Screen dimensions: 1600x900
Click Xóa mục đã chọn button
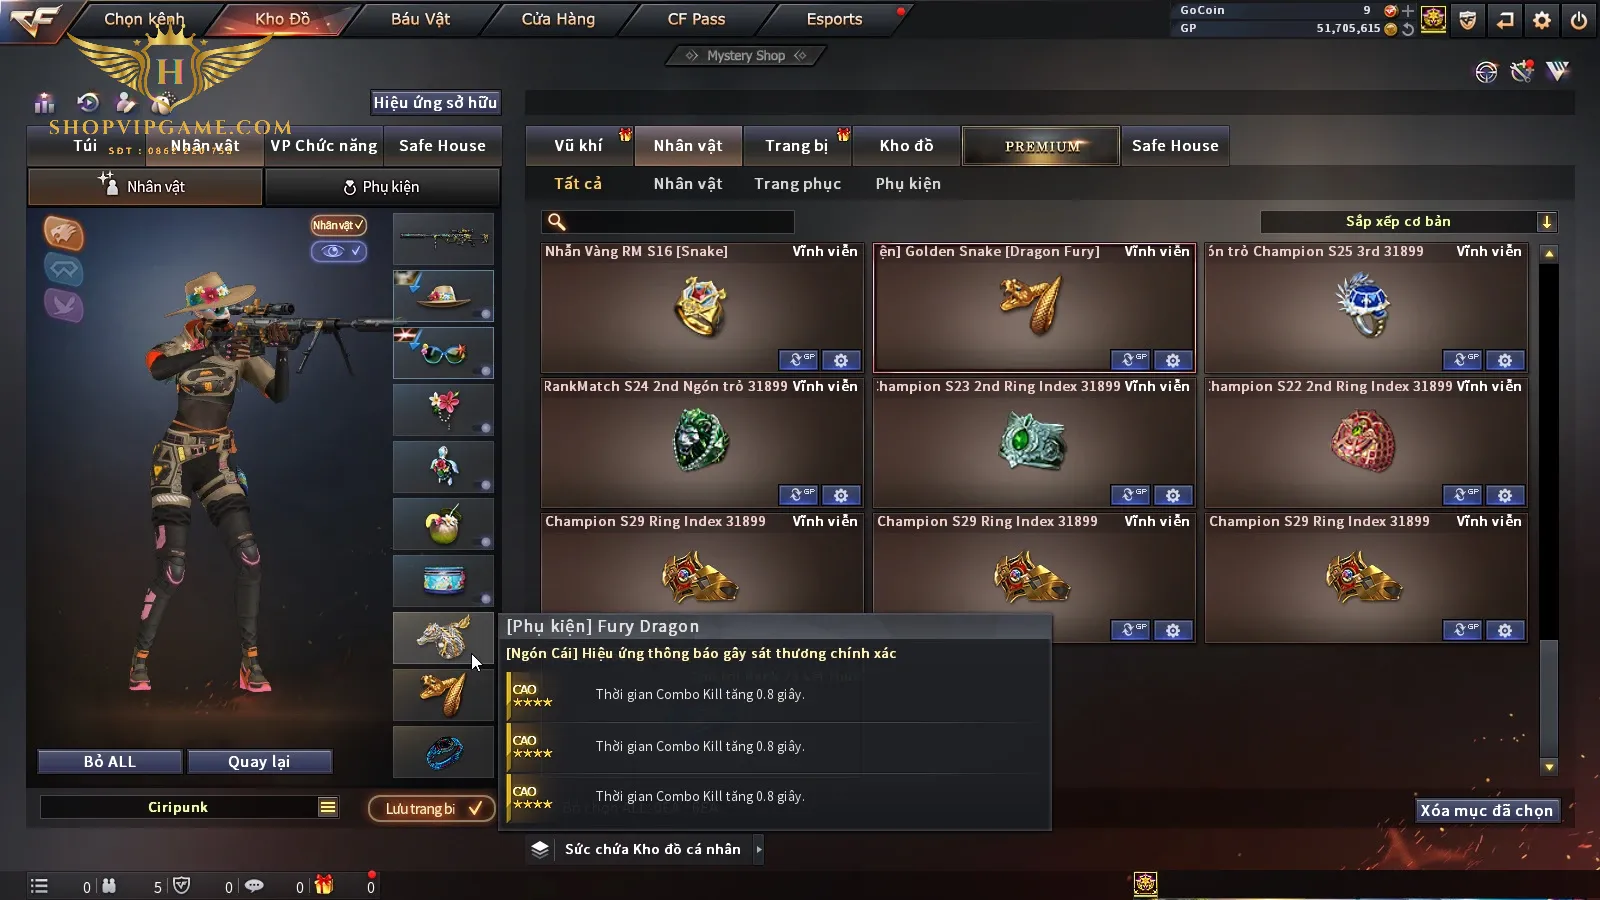1487,811
